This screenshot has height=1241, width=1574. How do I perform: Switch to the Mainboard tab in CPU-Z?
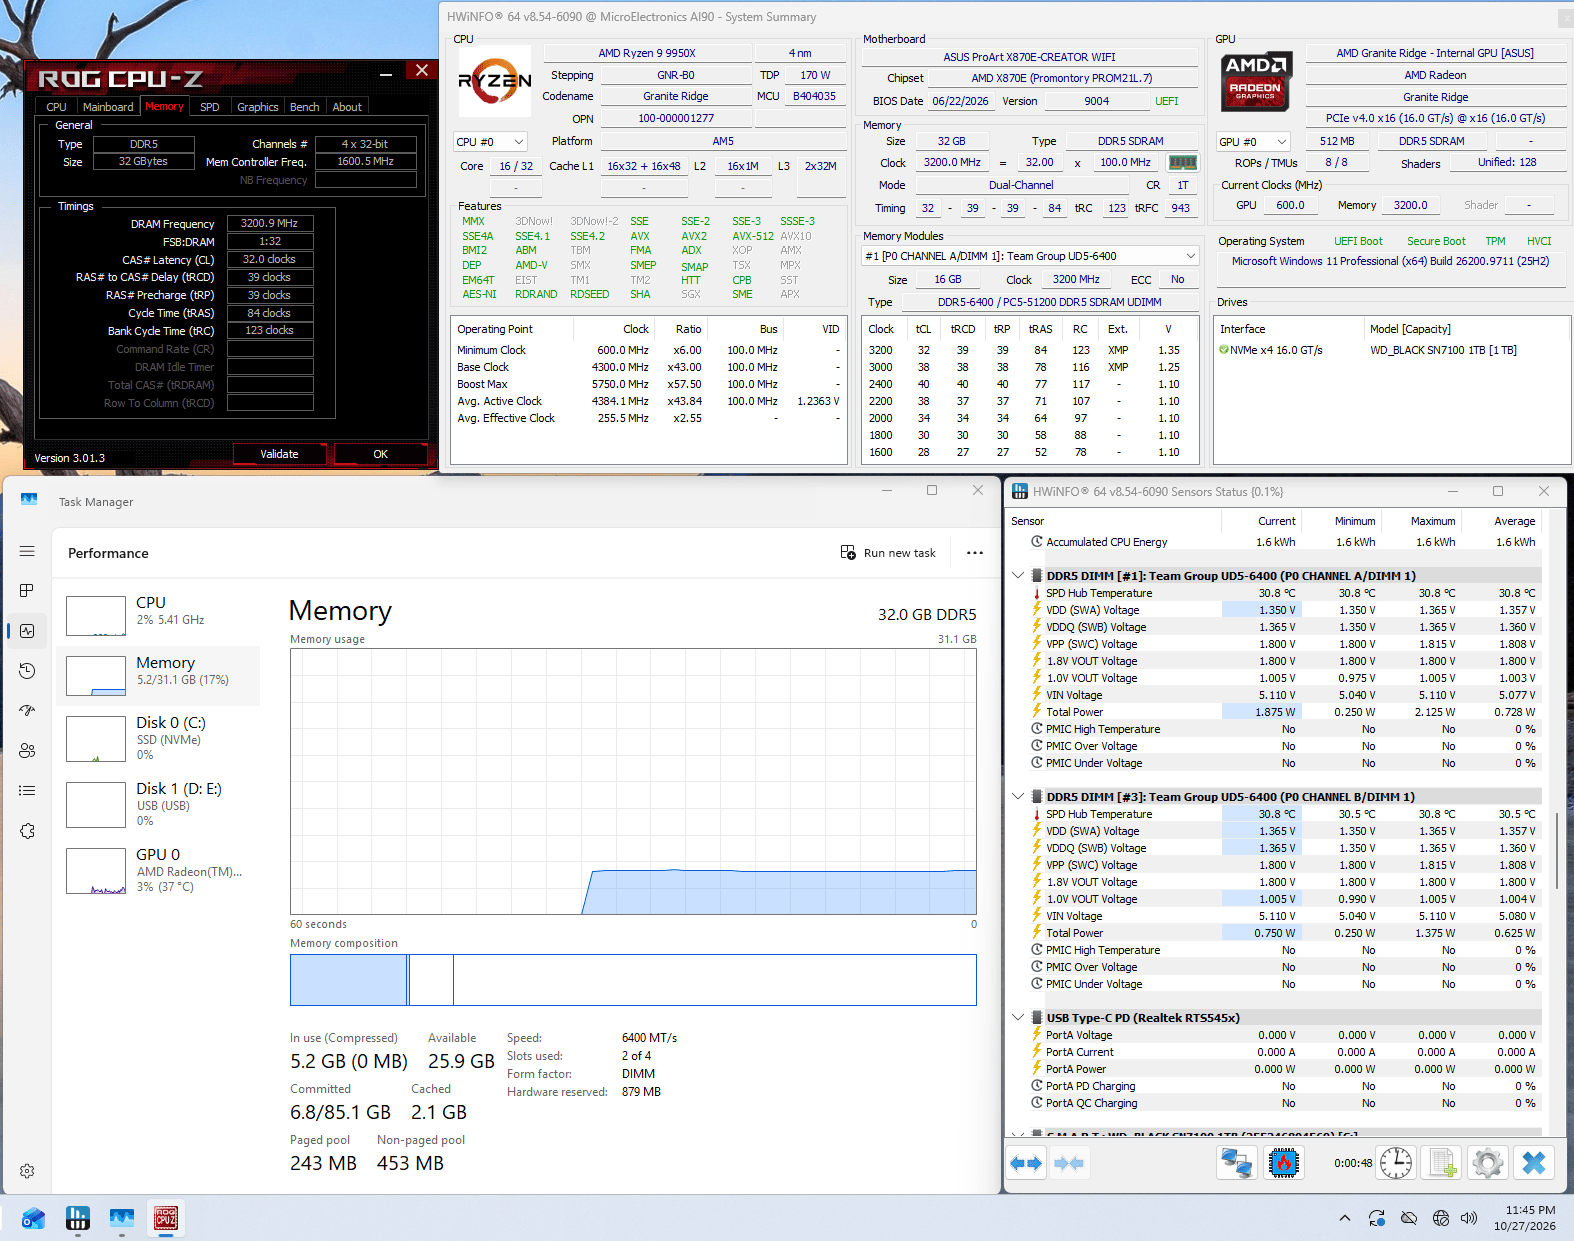pyautogui.click(x=108, y=107)
